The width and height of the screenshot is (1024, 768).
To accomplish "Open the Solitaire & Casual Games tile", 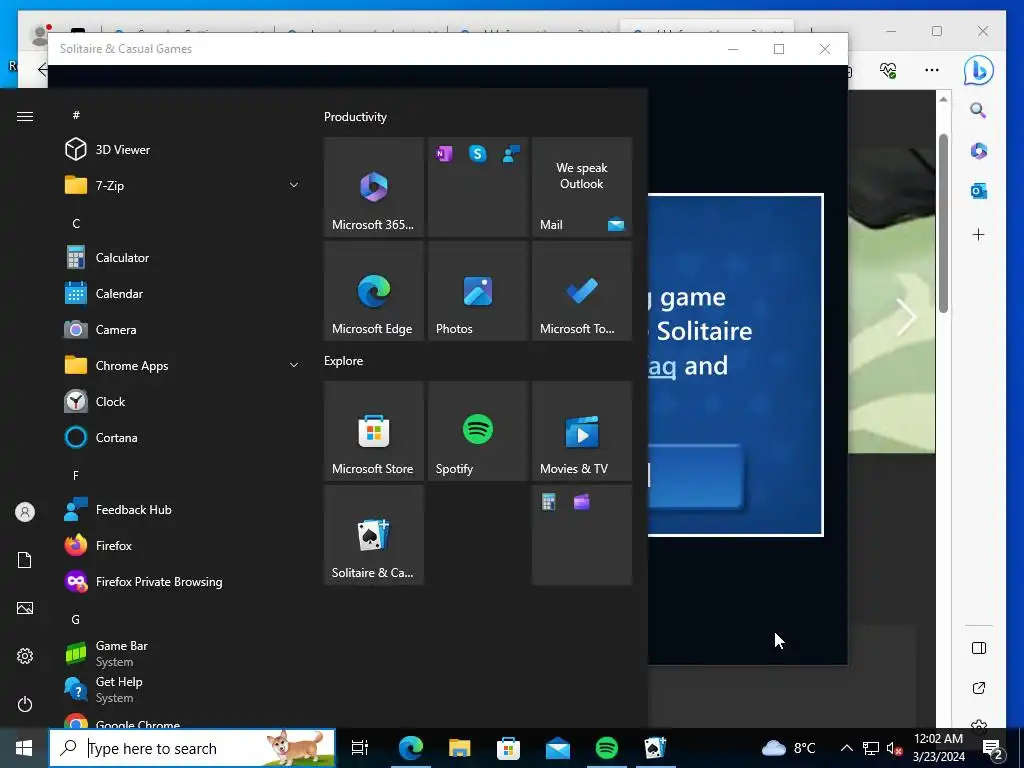I will [x=374, y=535].
